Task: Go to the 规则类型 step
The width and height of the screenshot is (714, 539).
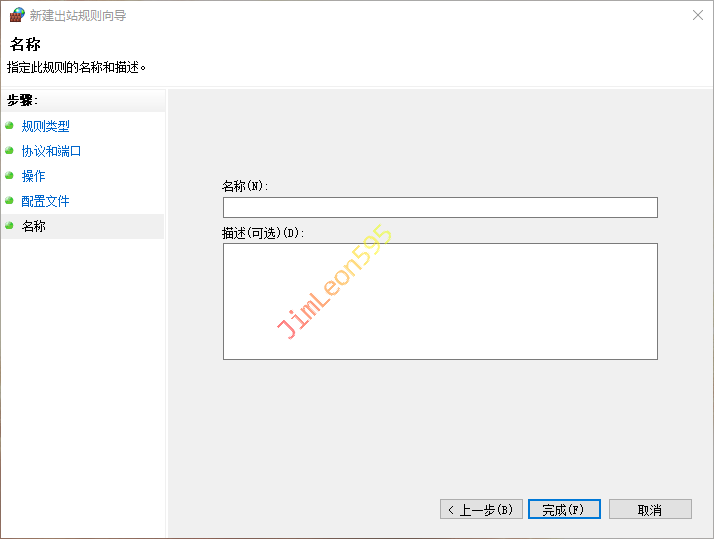Action: (x=45, y=126)
